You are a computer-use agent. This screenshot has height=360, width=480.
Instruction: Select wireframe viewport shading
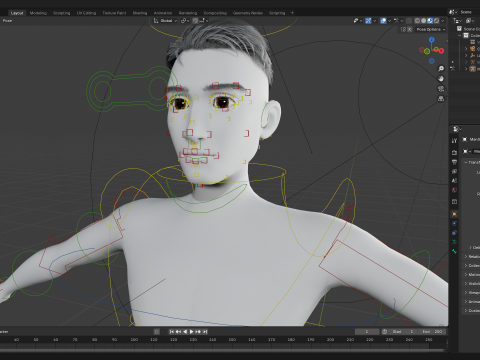[x=417, y=21]
